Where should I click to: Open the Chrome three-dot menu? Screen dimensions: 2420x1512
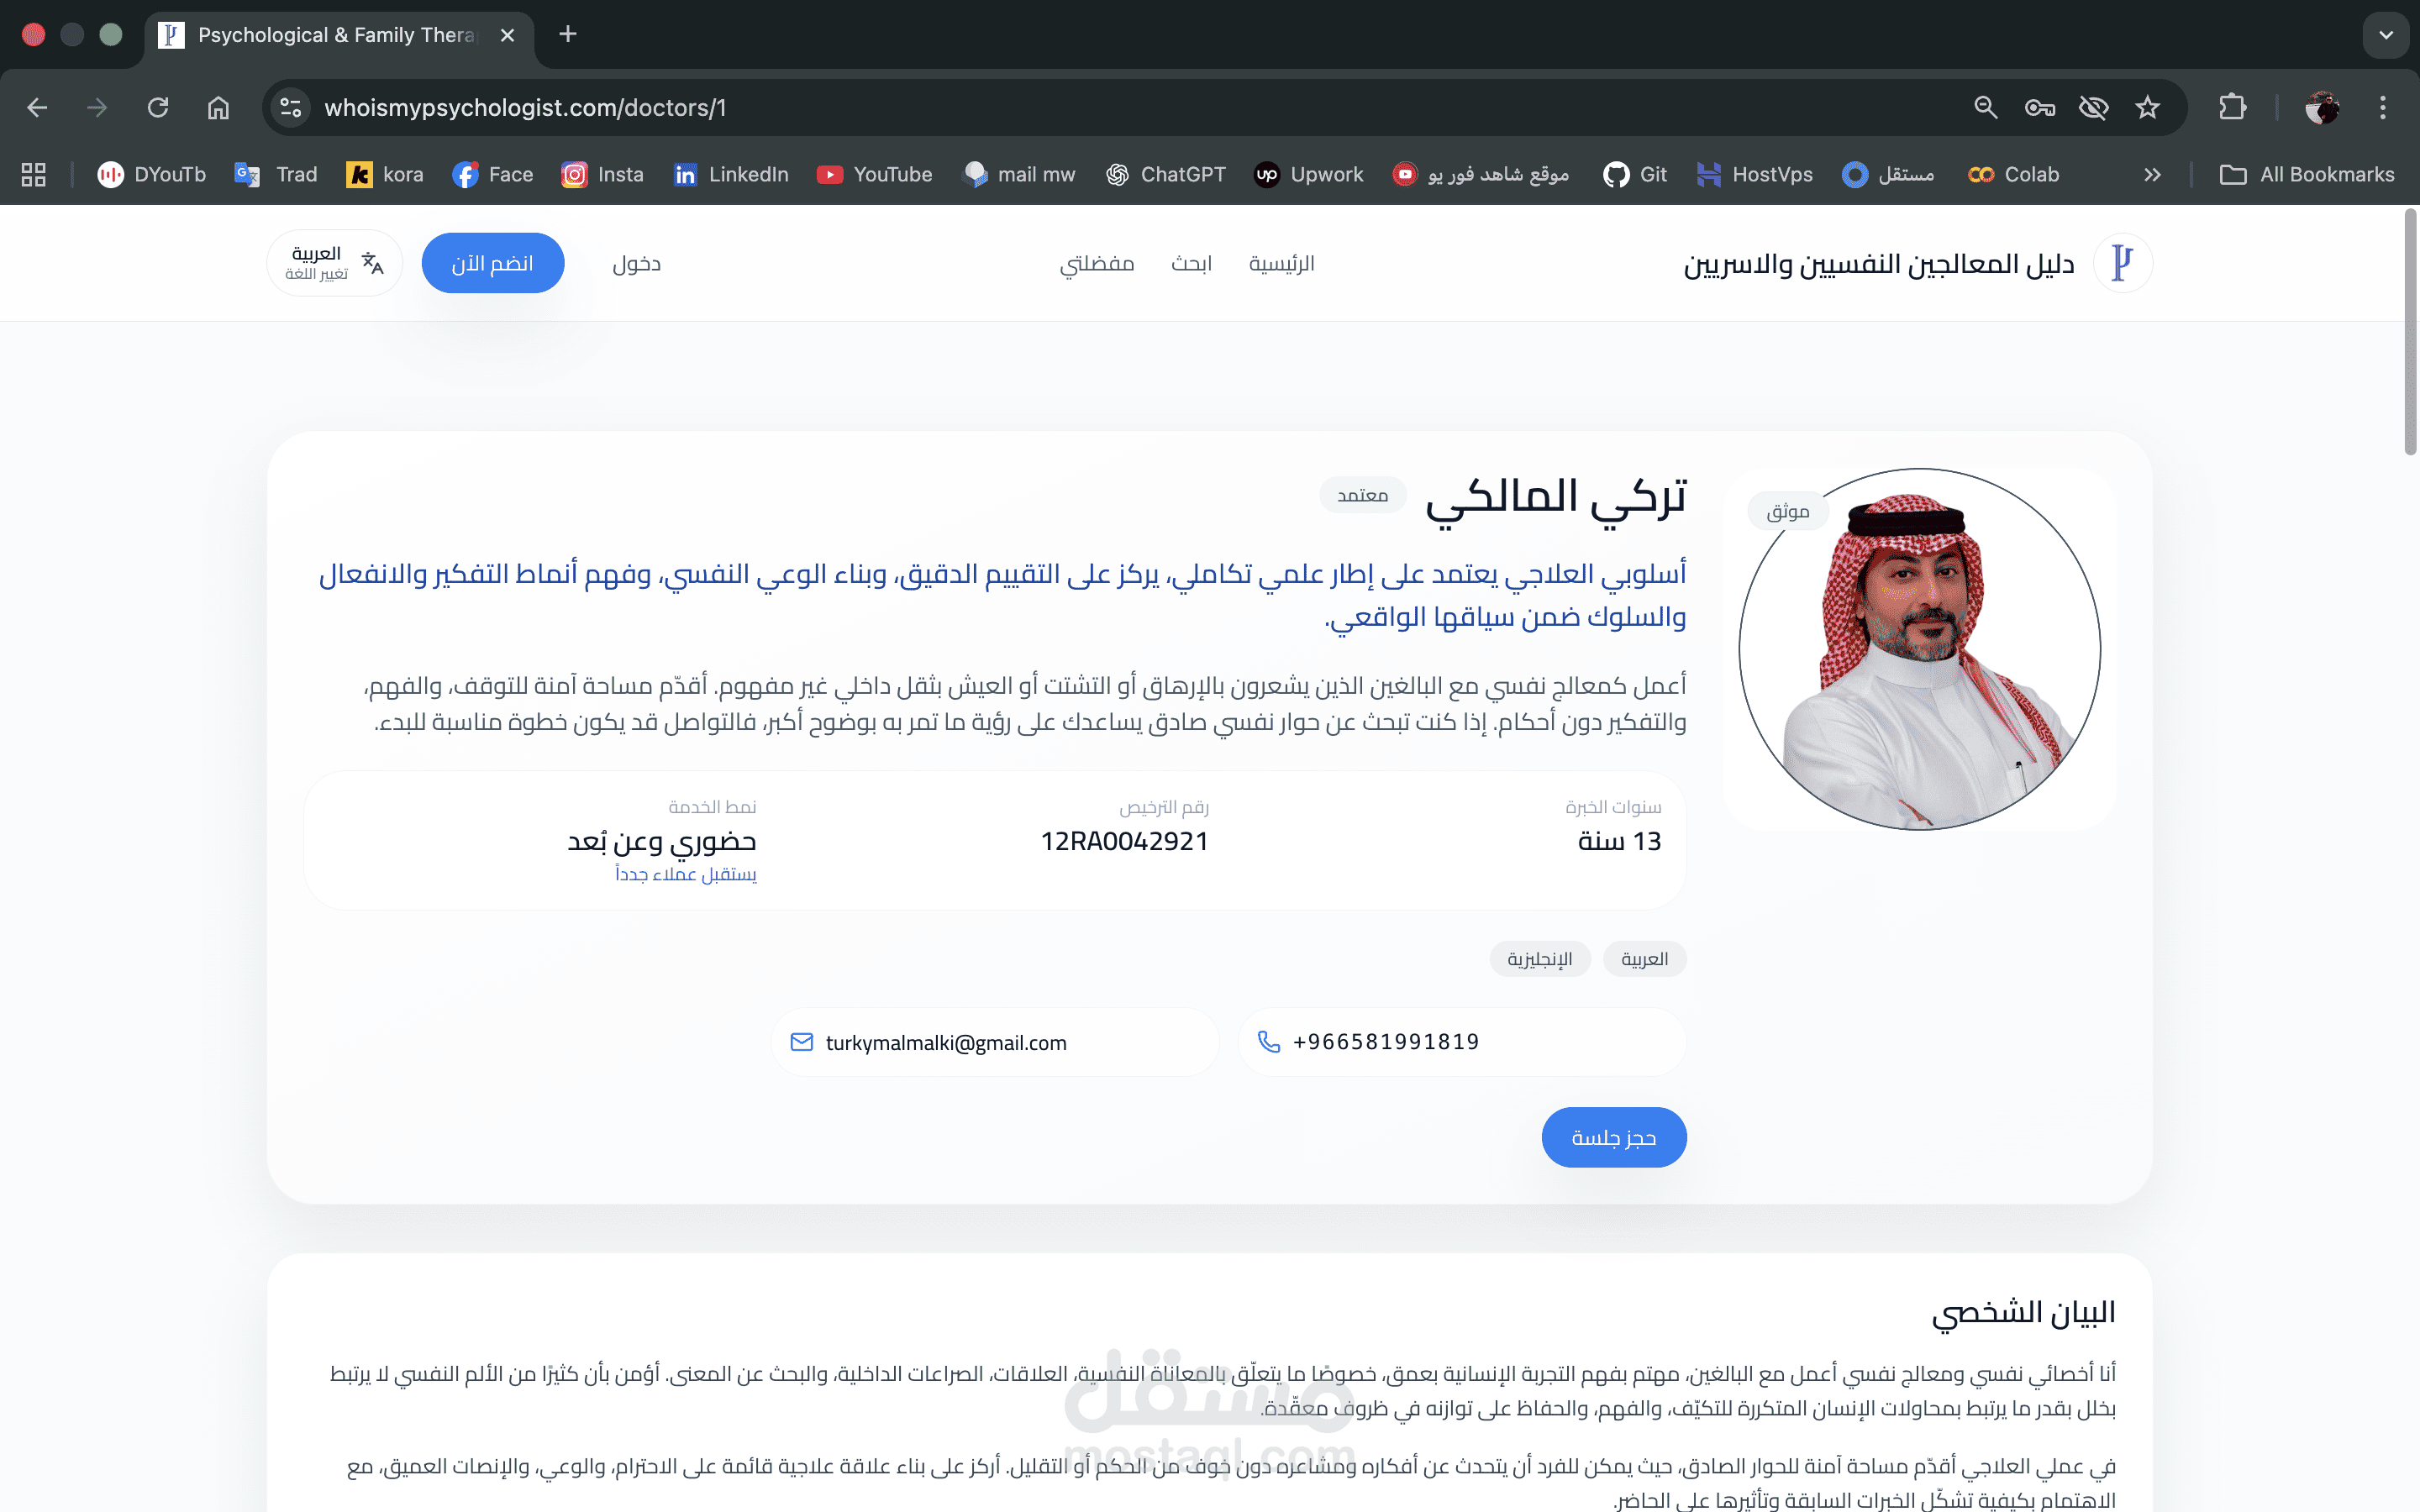pos(2382,107)
